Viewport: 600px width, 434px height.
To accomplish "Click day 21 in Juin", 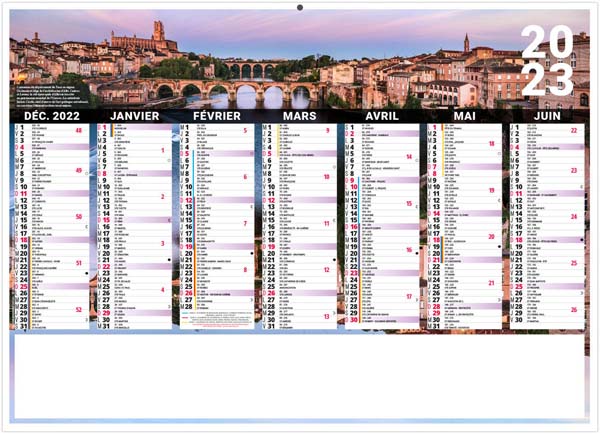I will 519,260.
